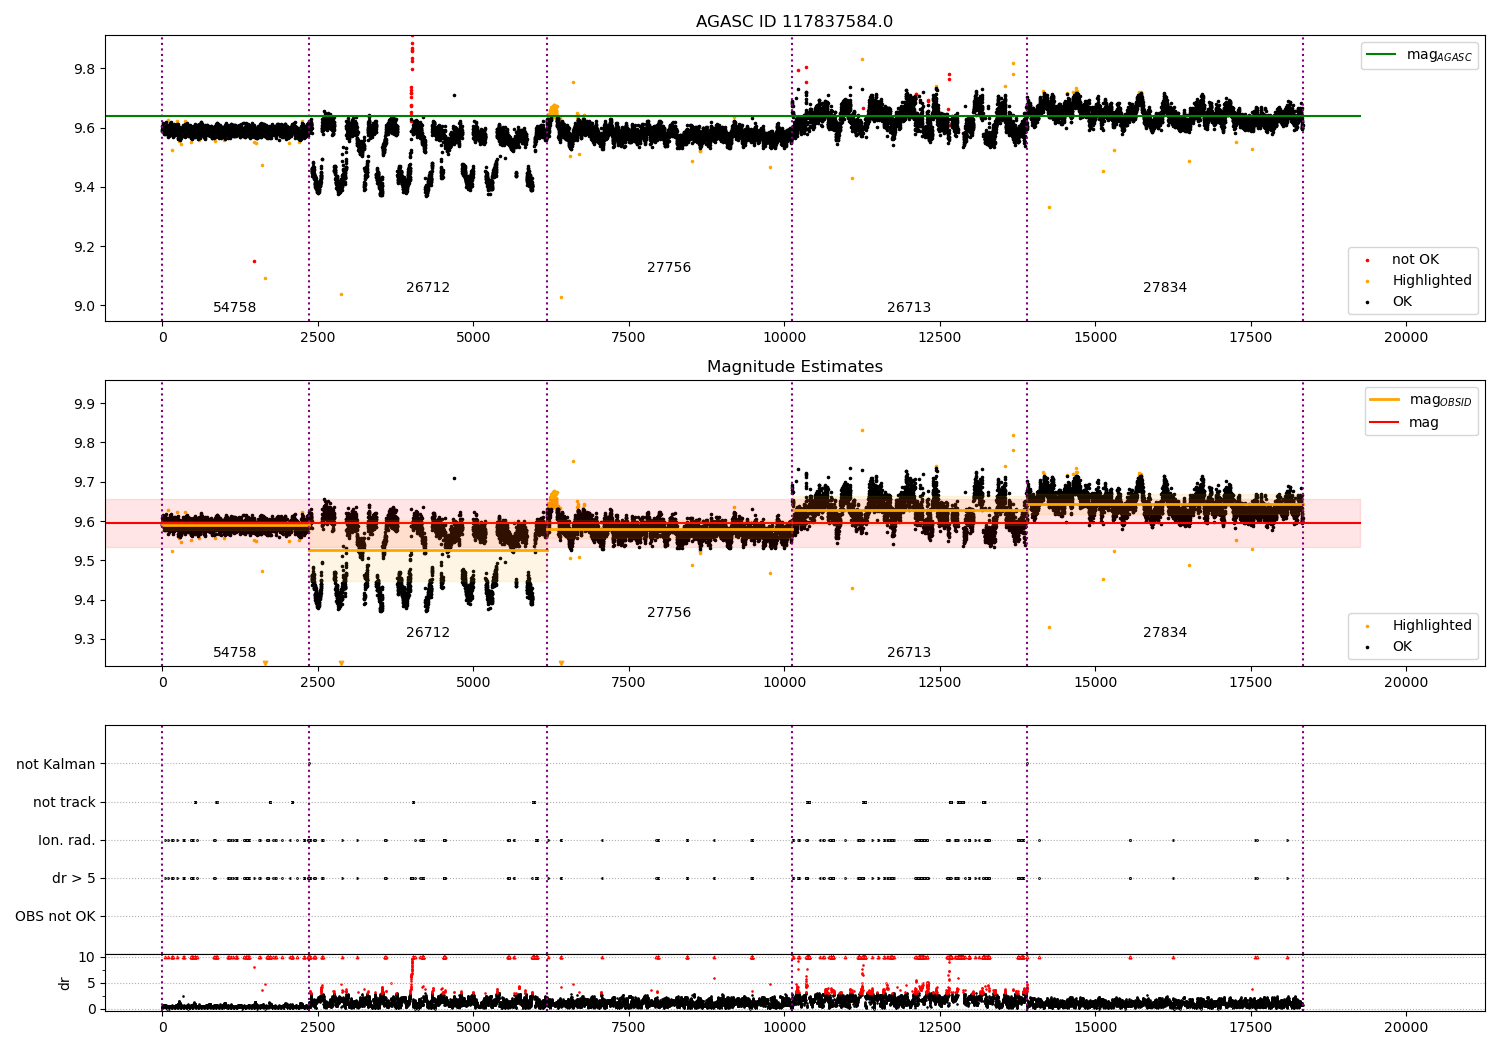The width and height of the screenshot is (1500, 1050).
Task: Click the rotated 'dr' y-axis label
Action: (x=65, y=984)
